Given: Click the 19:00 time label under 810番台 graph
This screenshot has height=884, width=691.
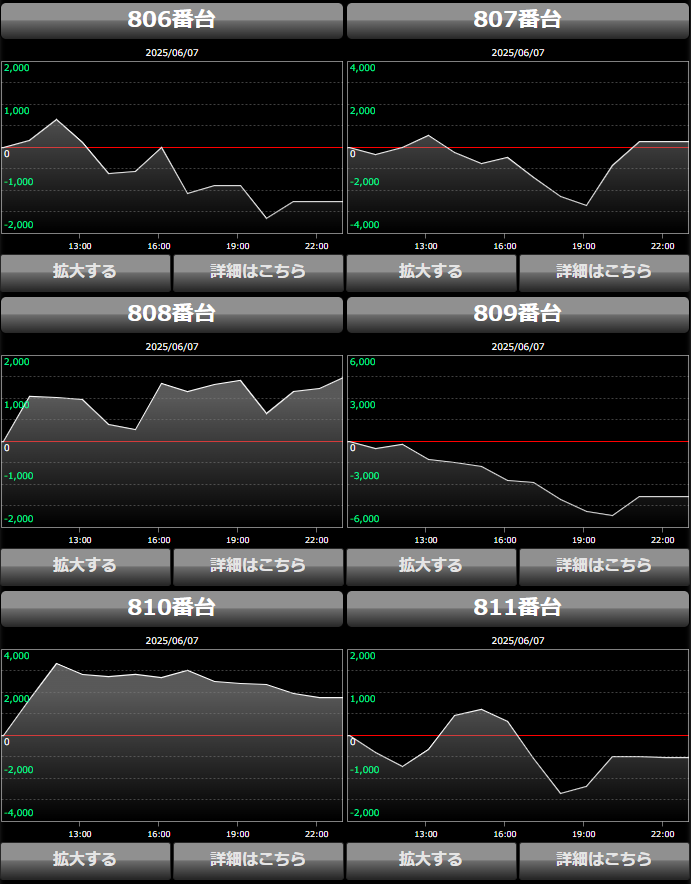Looking at the screenshot, I should click(238, 834).
